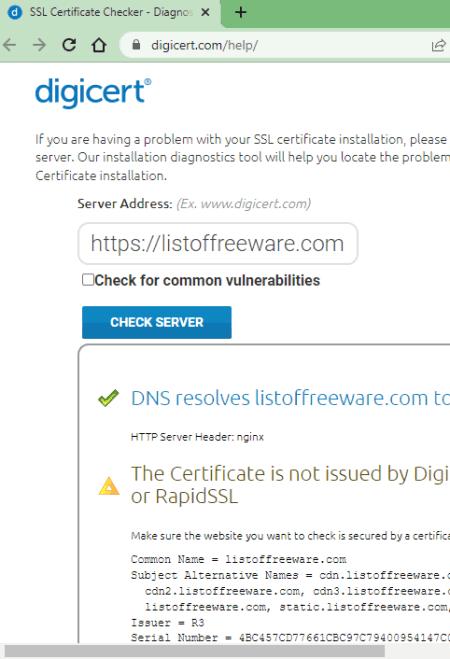Enable Check for common vulnerabilities checkbox
The image size is (450, 659).
click(x=88, y=279)
